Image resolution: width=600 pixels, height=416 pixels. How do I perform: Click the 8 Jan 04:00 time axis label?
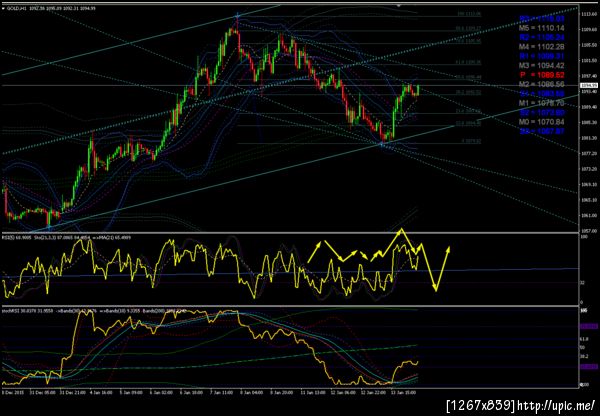[252, 393]
